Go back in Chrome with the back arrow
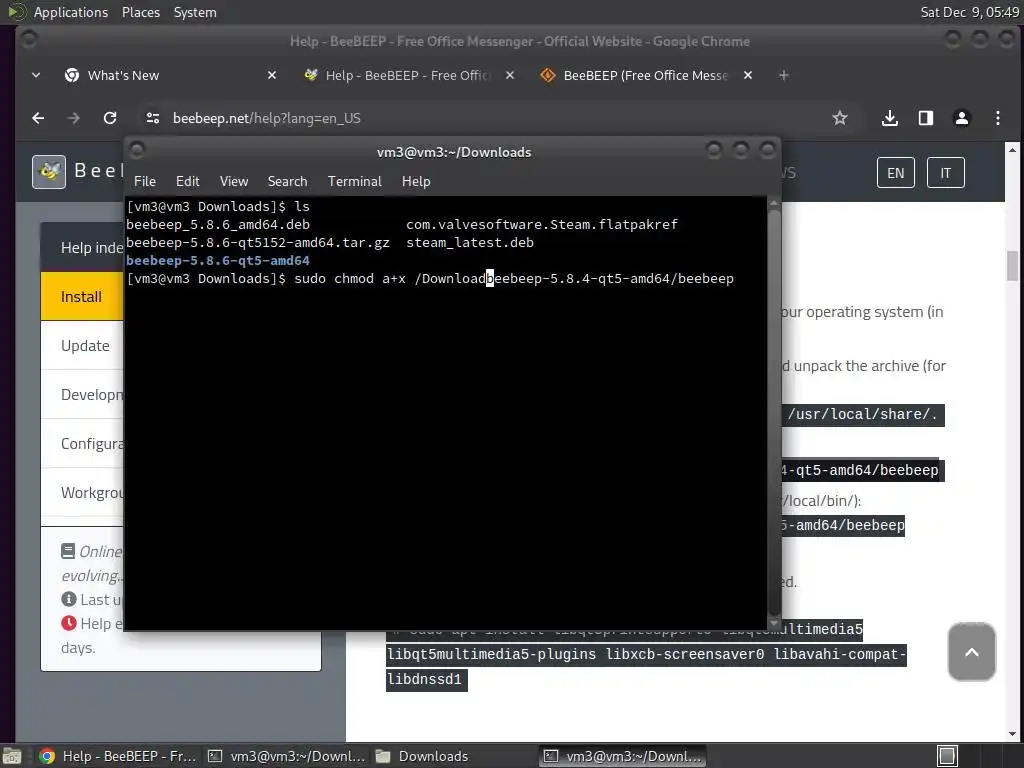 point(39,118)
